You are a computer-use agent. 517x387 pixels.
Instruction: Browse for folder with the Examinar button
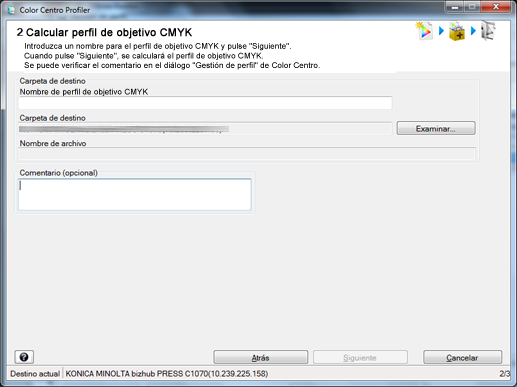(x=436, y=128)
